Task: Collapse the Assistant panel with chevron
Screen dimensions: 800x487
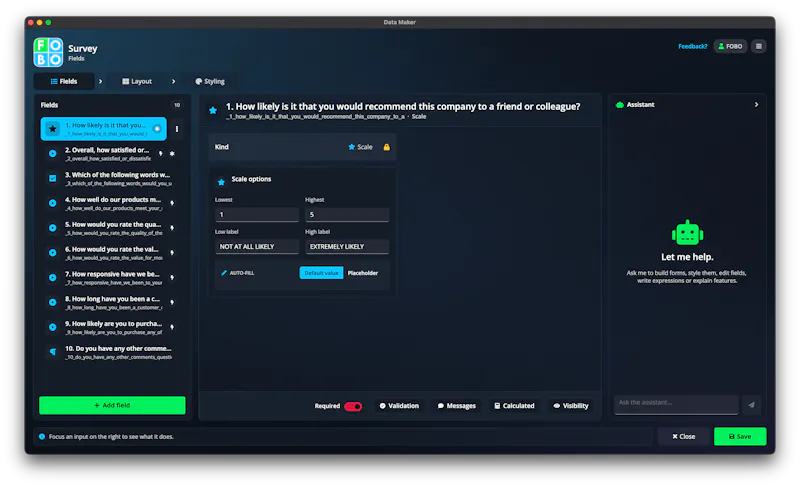Action: click(756, 105)
